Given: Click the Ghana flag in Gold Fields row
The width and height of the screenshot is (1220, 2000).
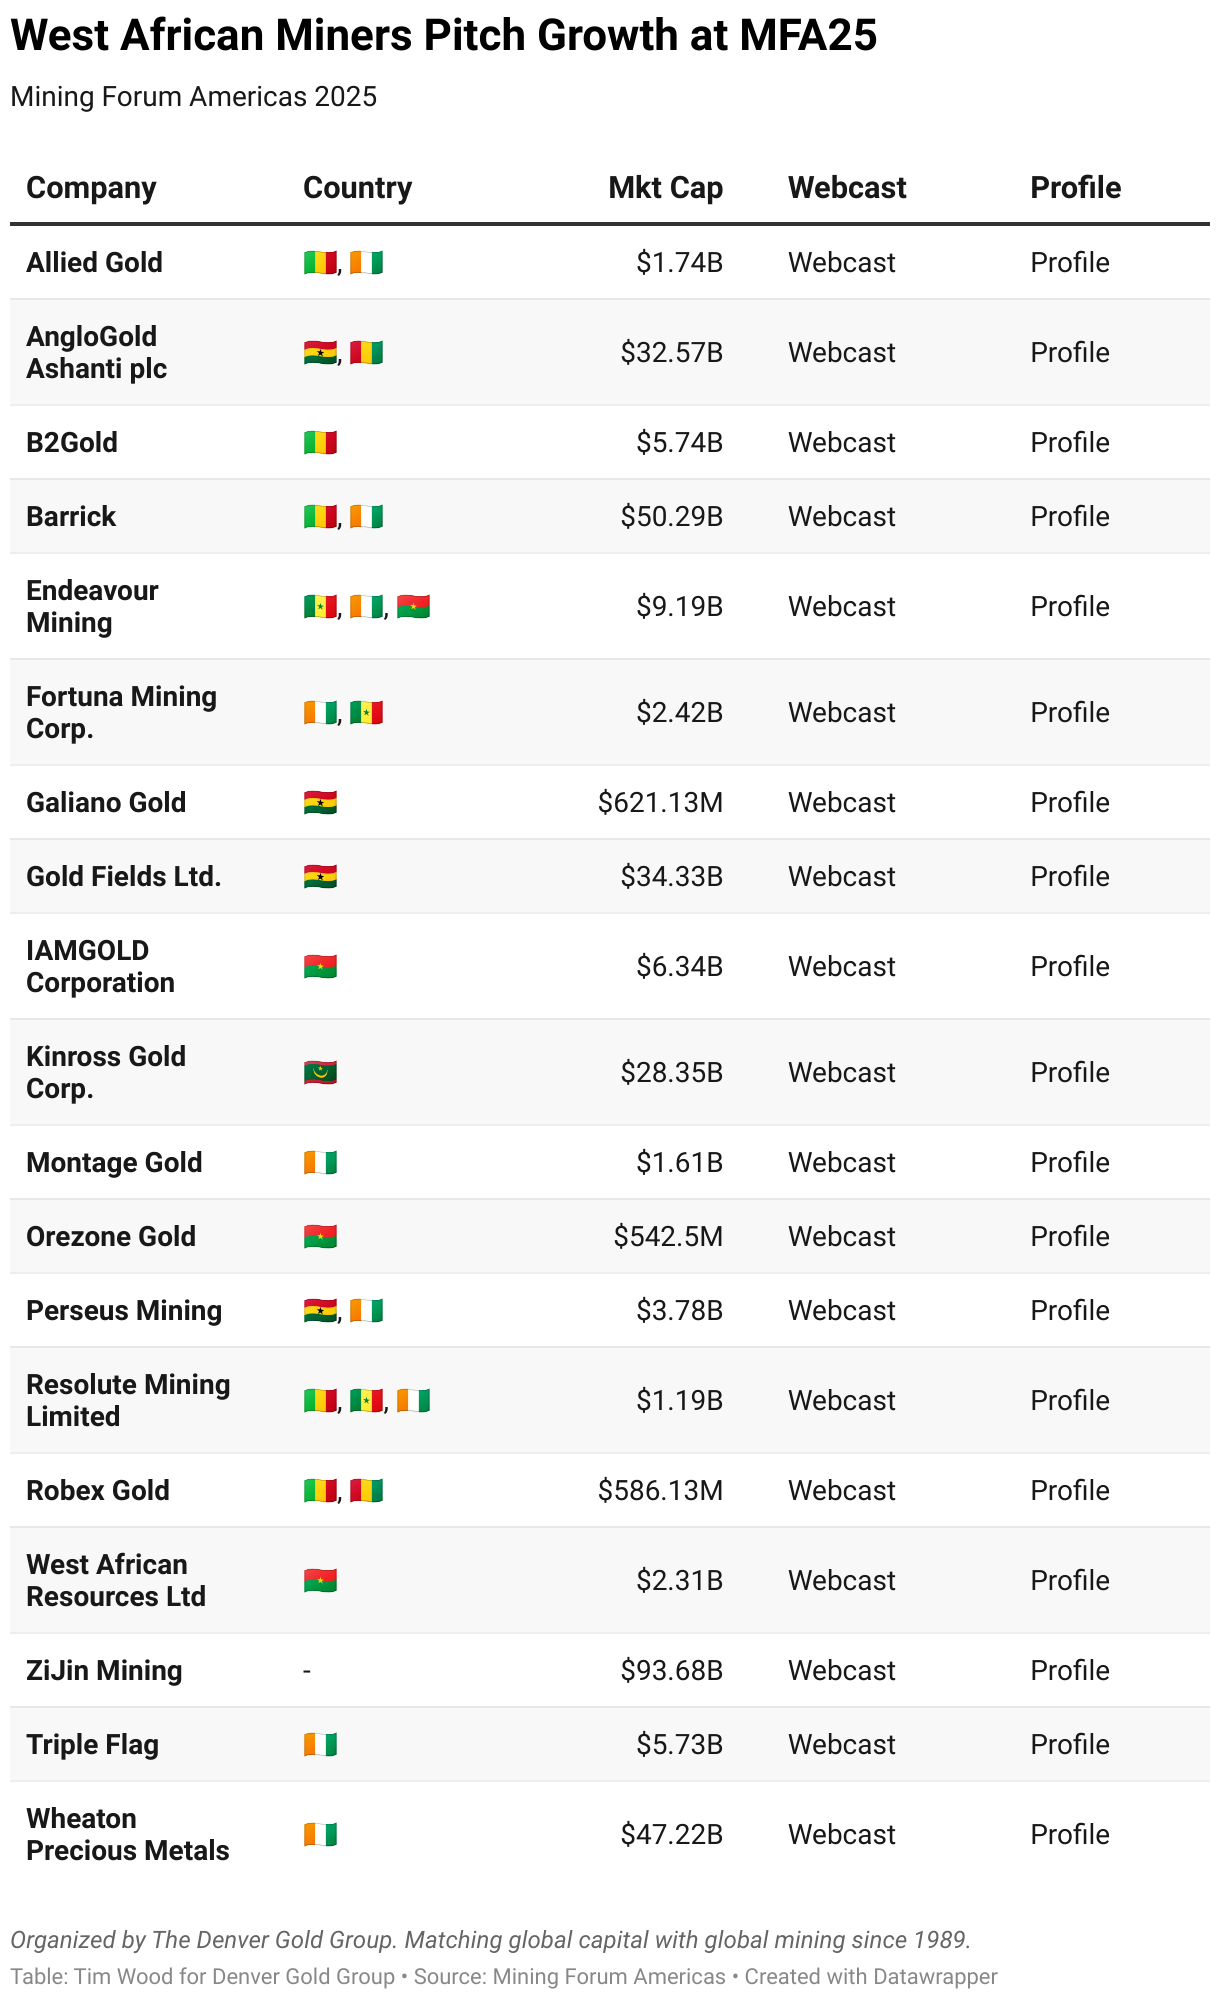Looking at the screenshot, I should pos(320,877).
